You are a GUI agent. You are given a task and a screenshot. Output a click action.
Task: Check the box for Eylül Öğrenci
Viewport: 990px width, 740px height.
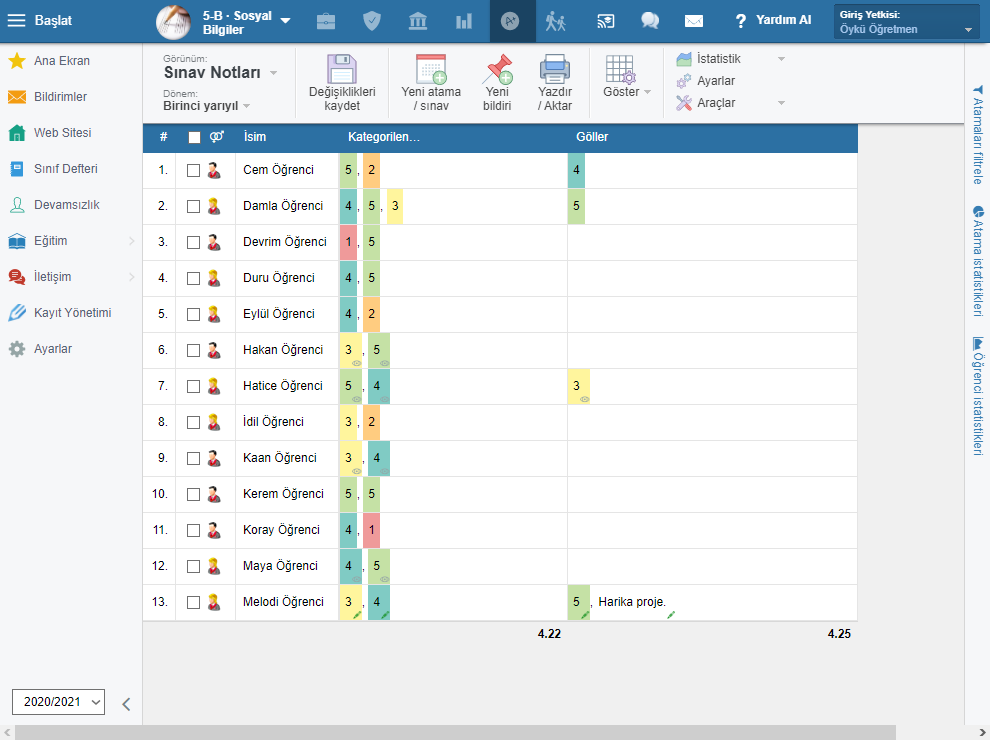click(x=194, y=314)
